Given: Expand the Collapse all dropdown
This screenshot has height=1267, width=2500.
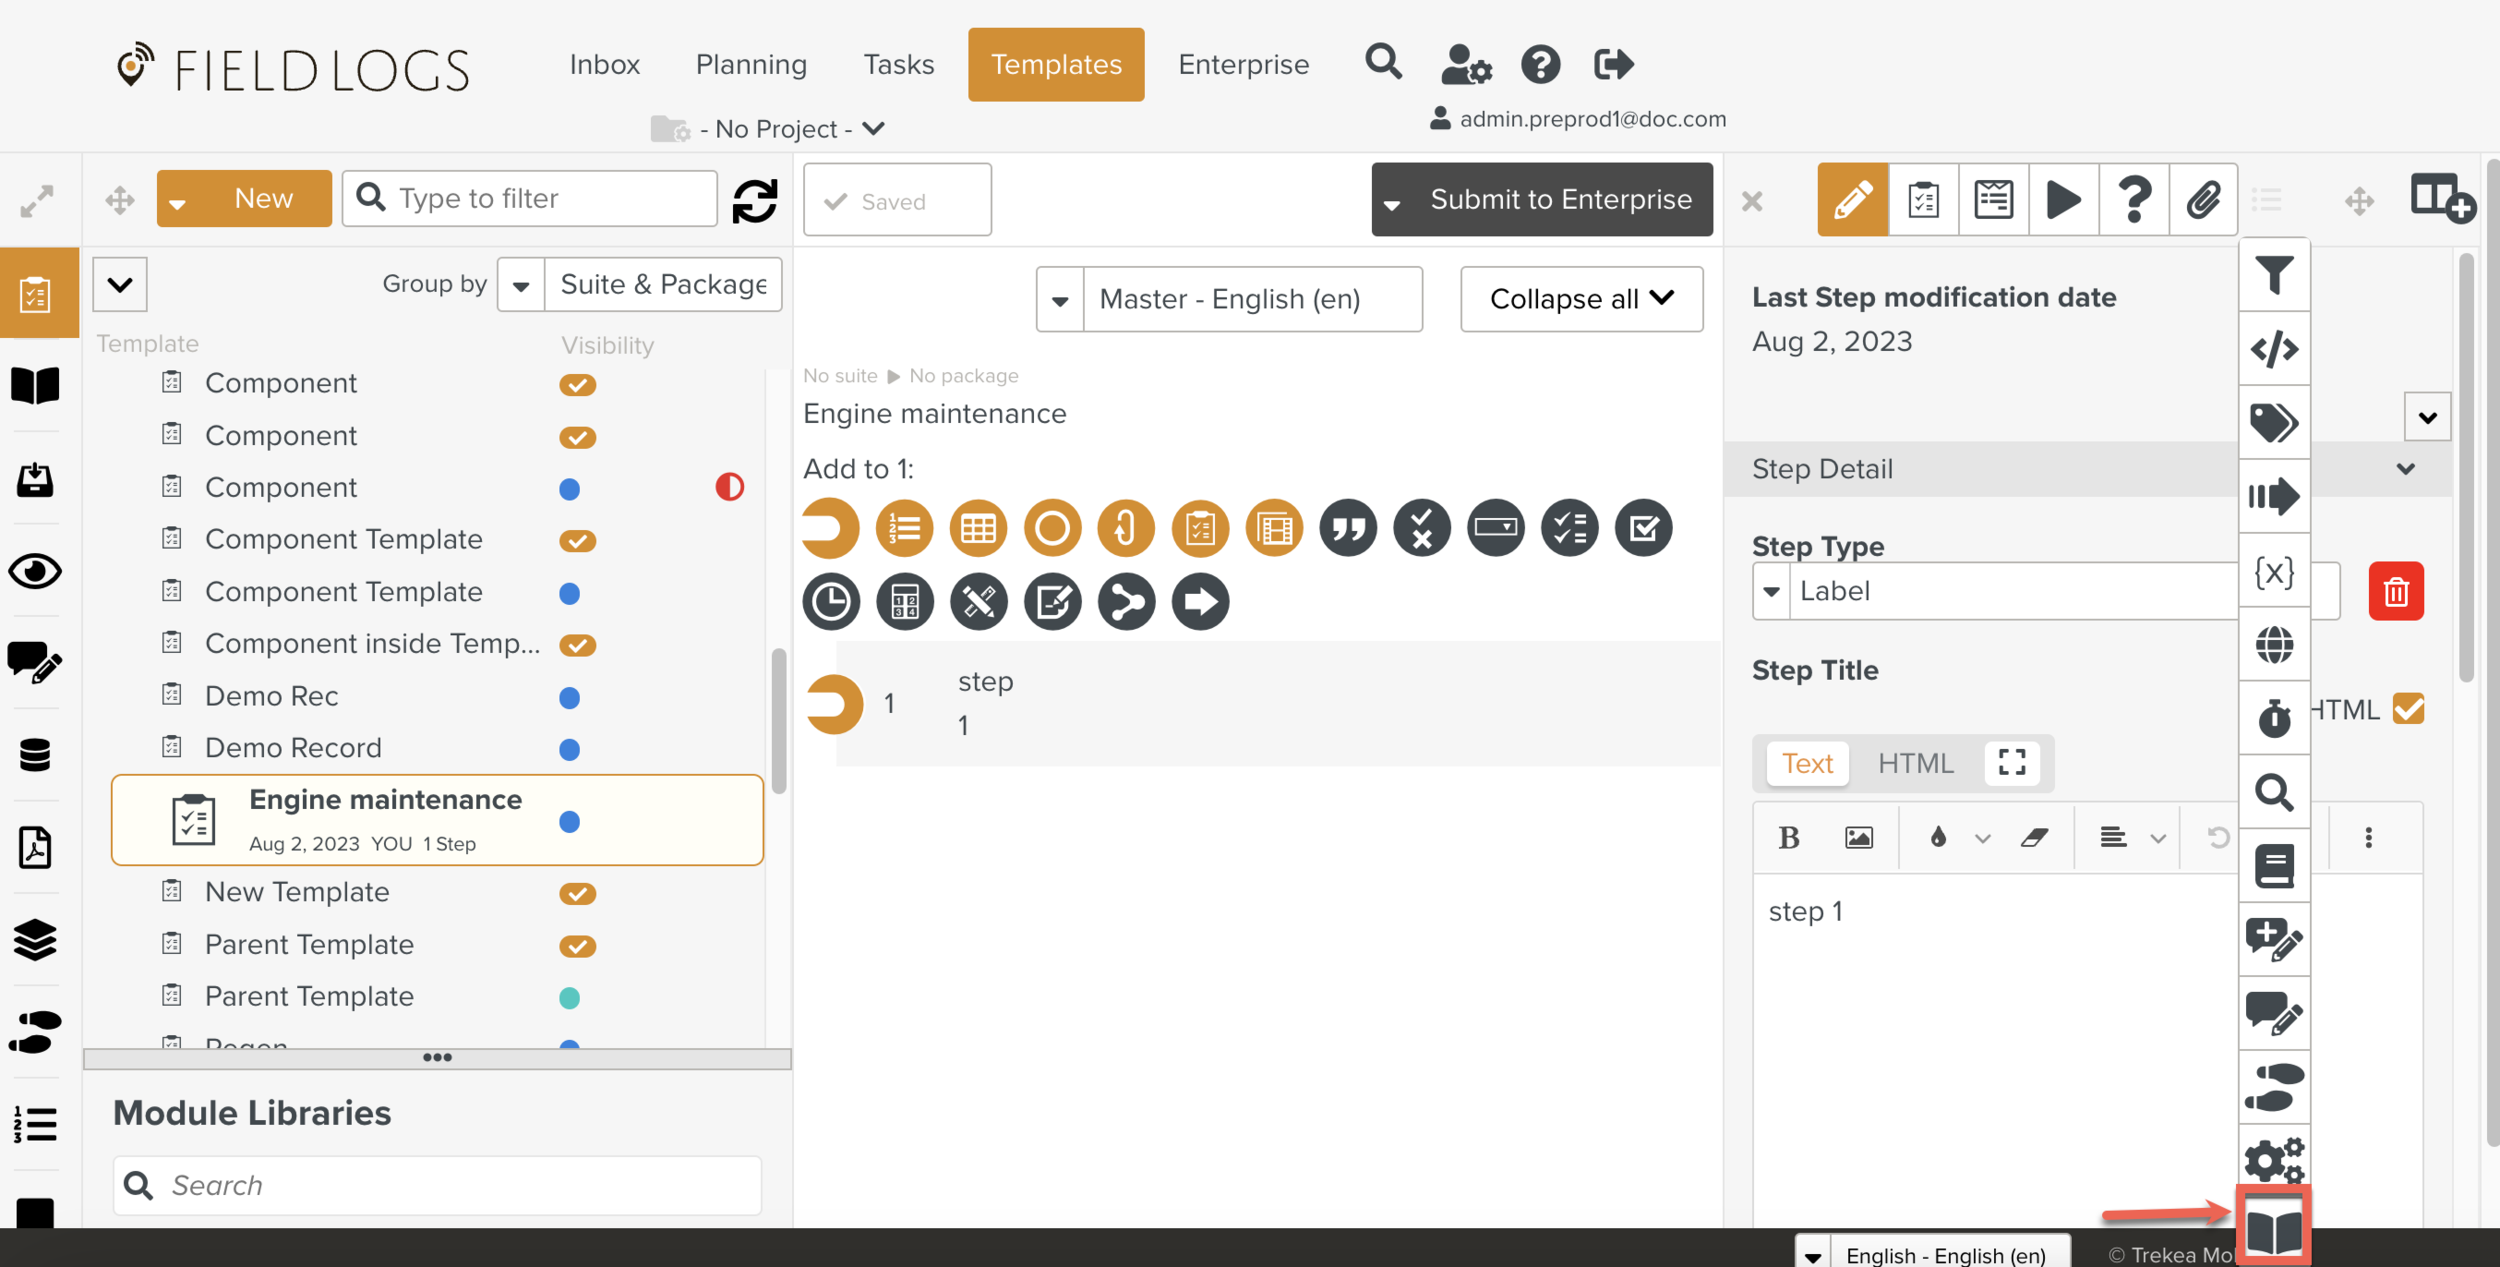Looking at the screenshot, I should pyautogui.click(x=1581, y=299).
